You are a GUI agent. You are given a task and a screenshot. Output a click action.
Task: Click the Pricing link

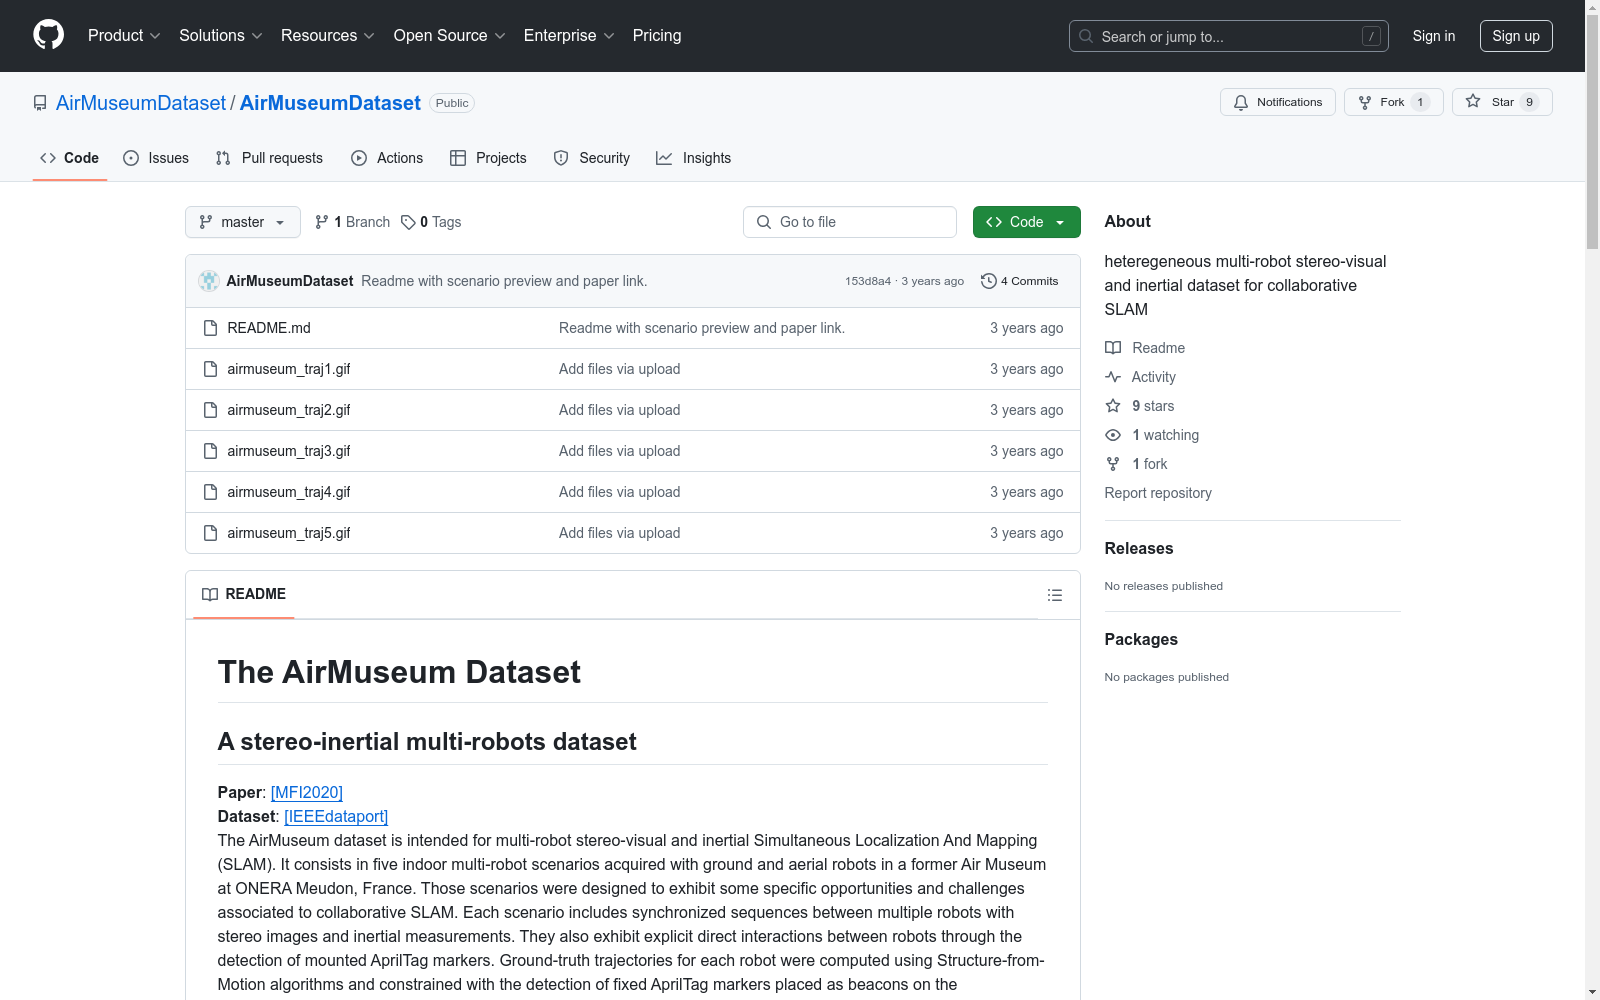point(657,36)
